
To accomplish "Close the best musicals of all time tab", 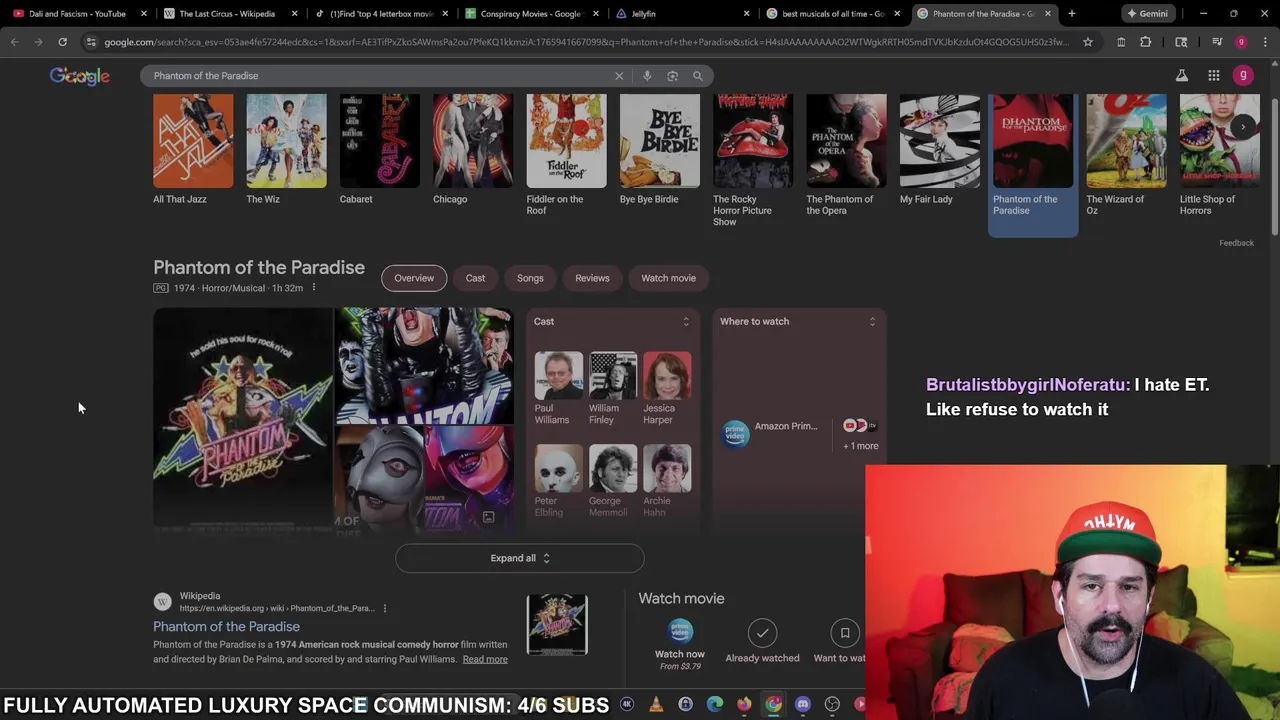I will tap(897, 14).
